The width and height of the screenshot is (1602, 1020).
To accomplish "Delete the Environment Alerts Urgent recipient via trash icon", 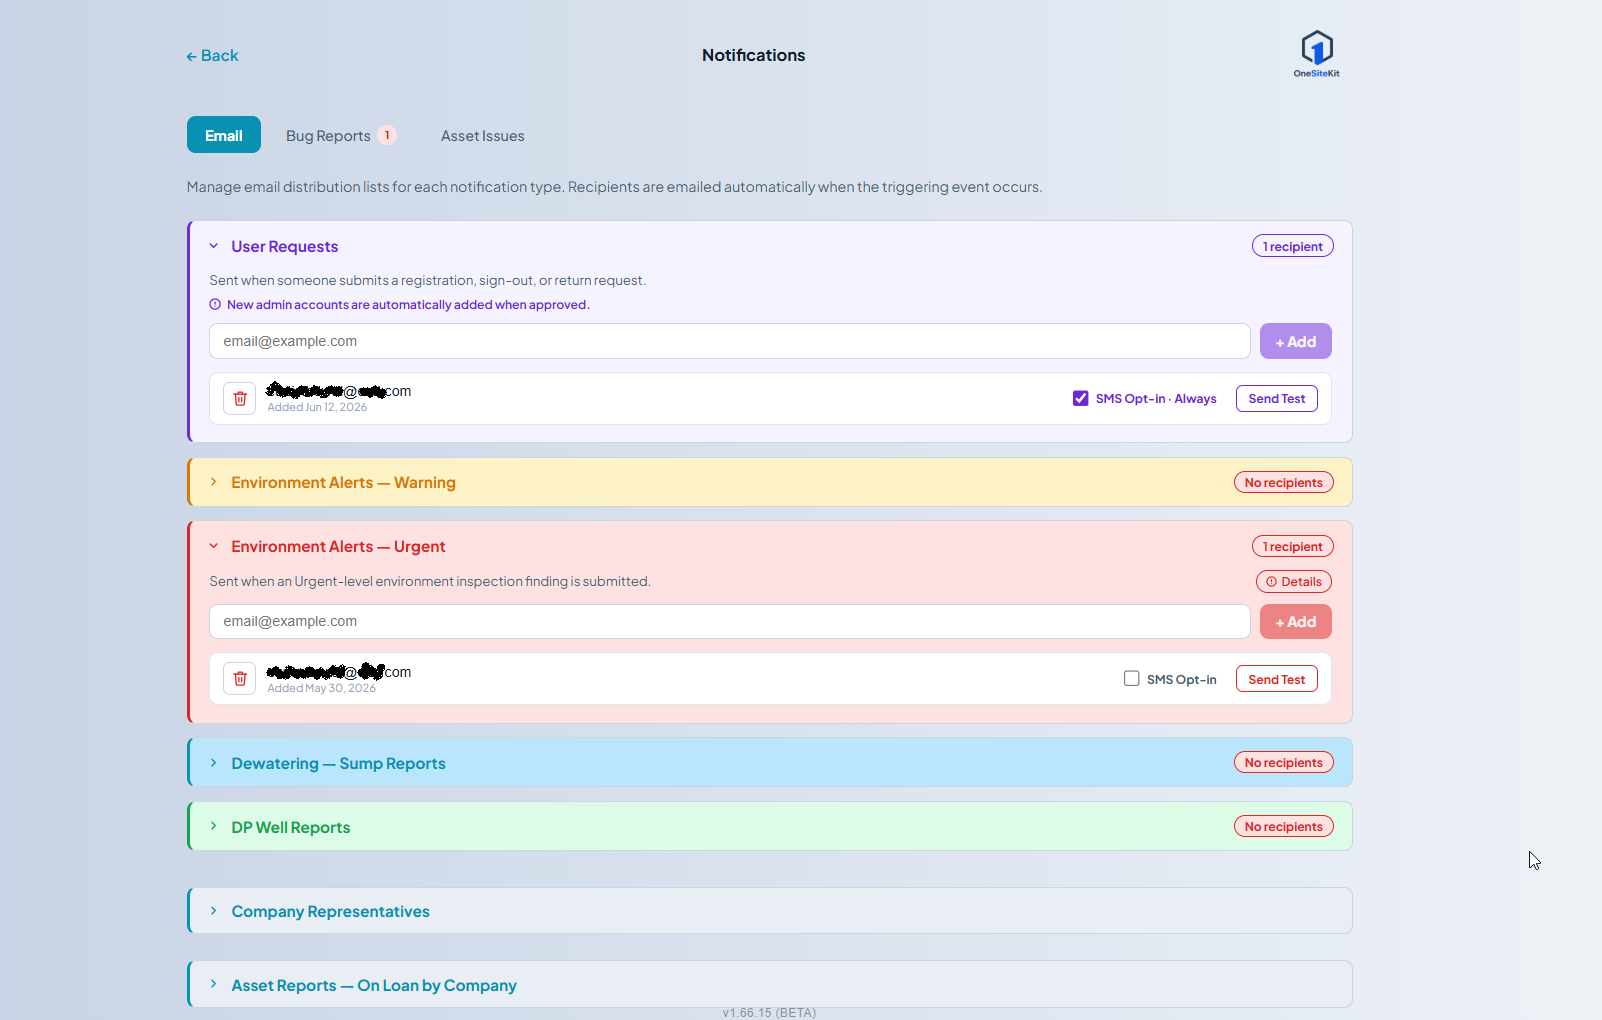I will pos(240,679).
